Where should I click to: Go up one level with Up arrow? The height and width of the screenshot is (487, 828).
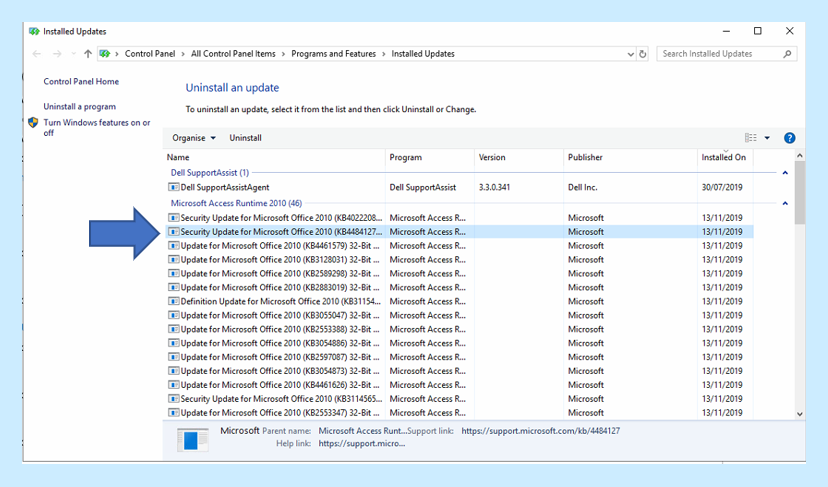pyautogui.click(x=88, y=53)
